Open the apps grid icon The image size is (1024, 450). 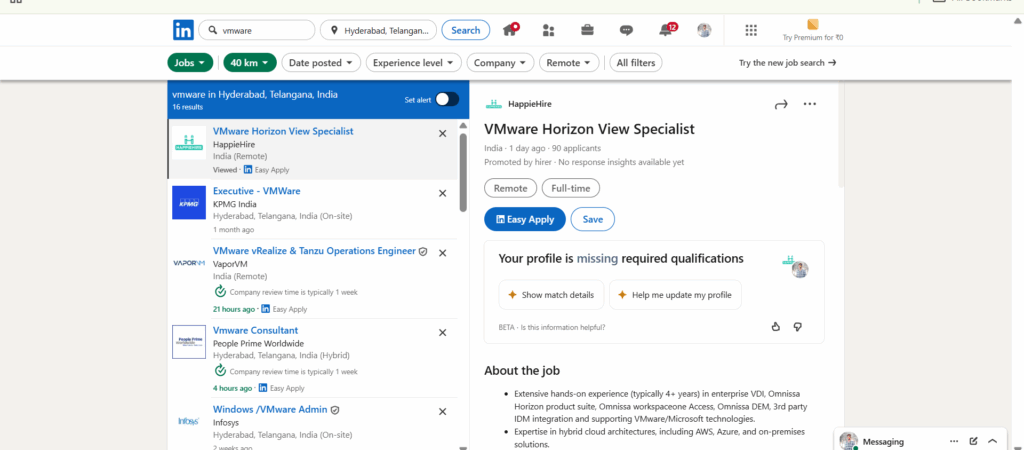[x=751, y=30]
